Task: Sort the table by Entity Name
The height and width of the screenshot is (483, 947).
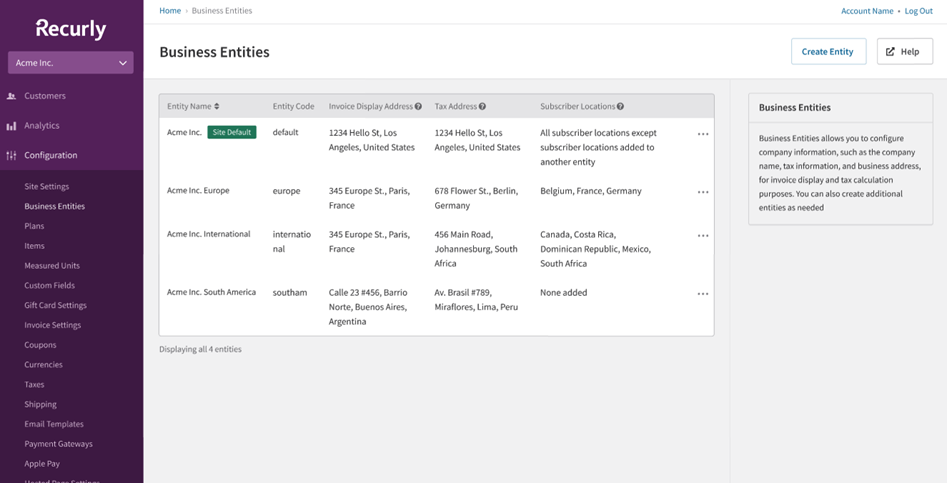Action: pyautogui.click(x=193, y=106)
